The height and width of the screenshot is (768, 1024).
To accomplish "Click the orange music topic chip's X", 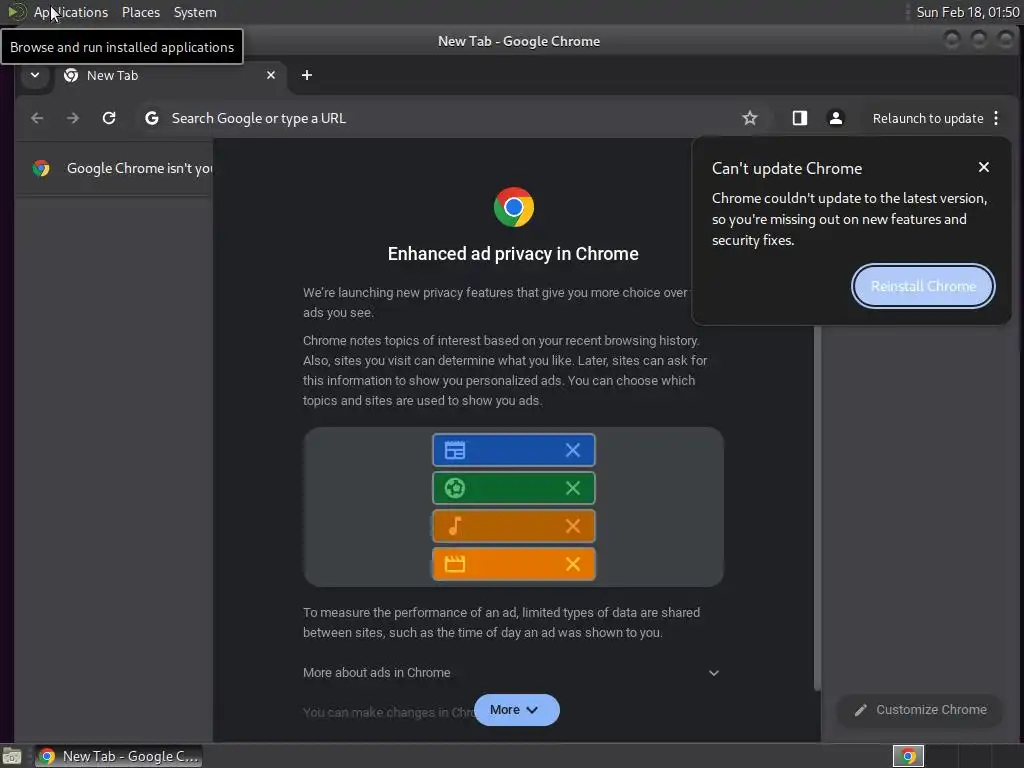I will click(573, 526).
